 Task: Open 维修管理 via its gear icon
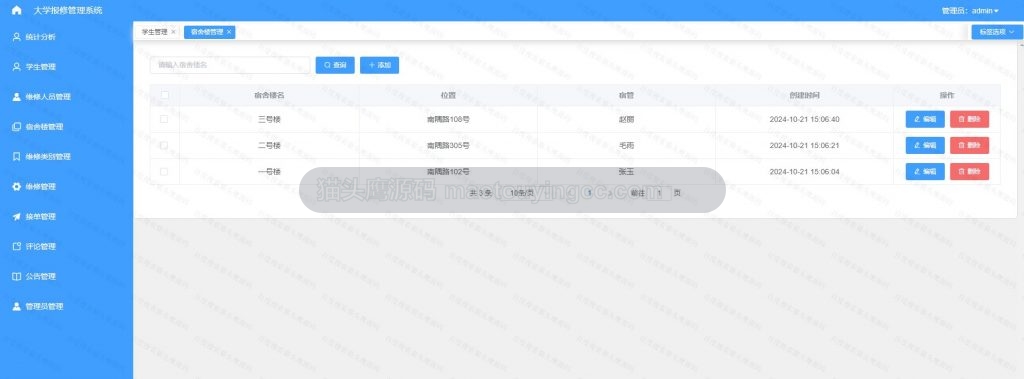tap(17, 187)
